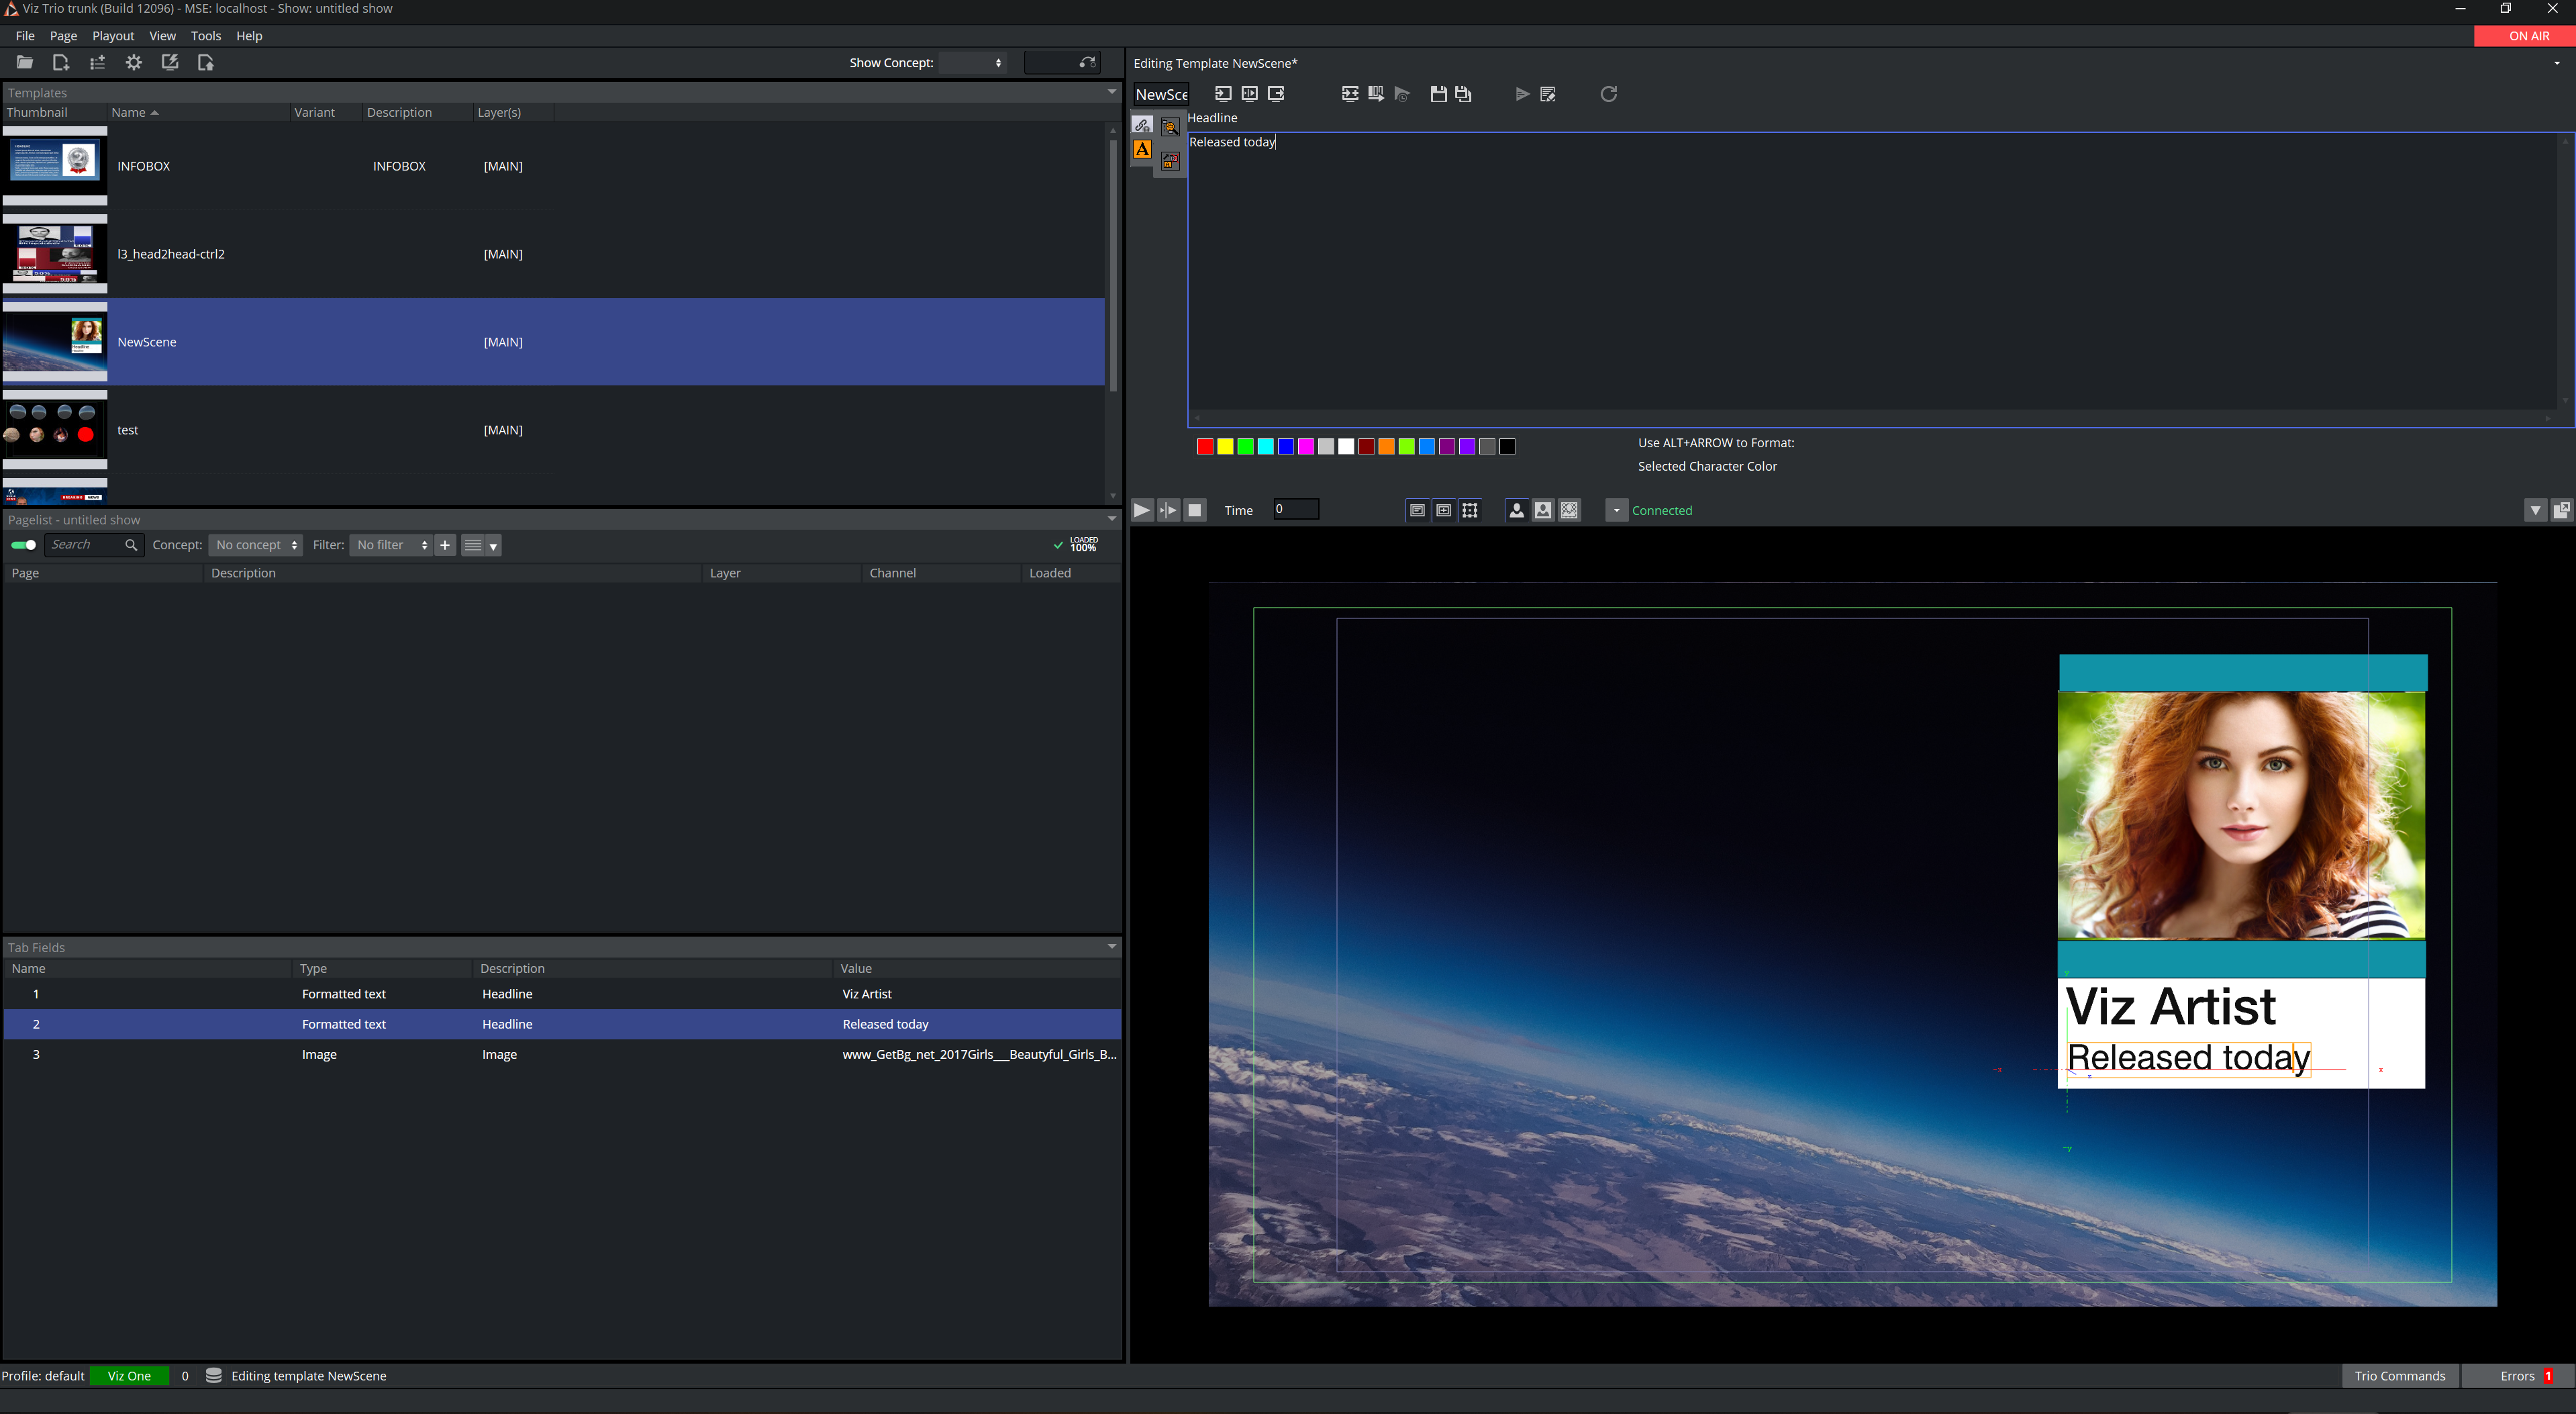Click the refresh/reload icon in template editor
2576x1414 pixels.
(1607, 94)
